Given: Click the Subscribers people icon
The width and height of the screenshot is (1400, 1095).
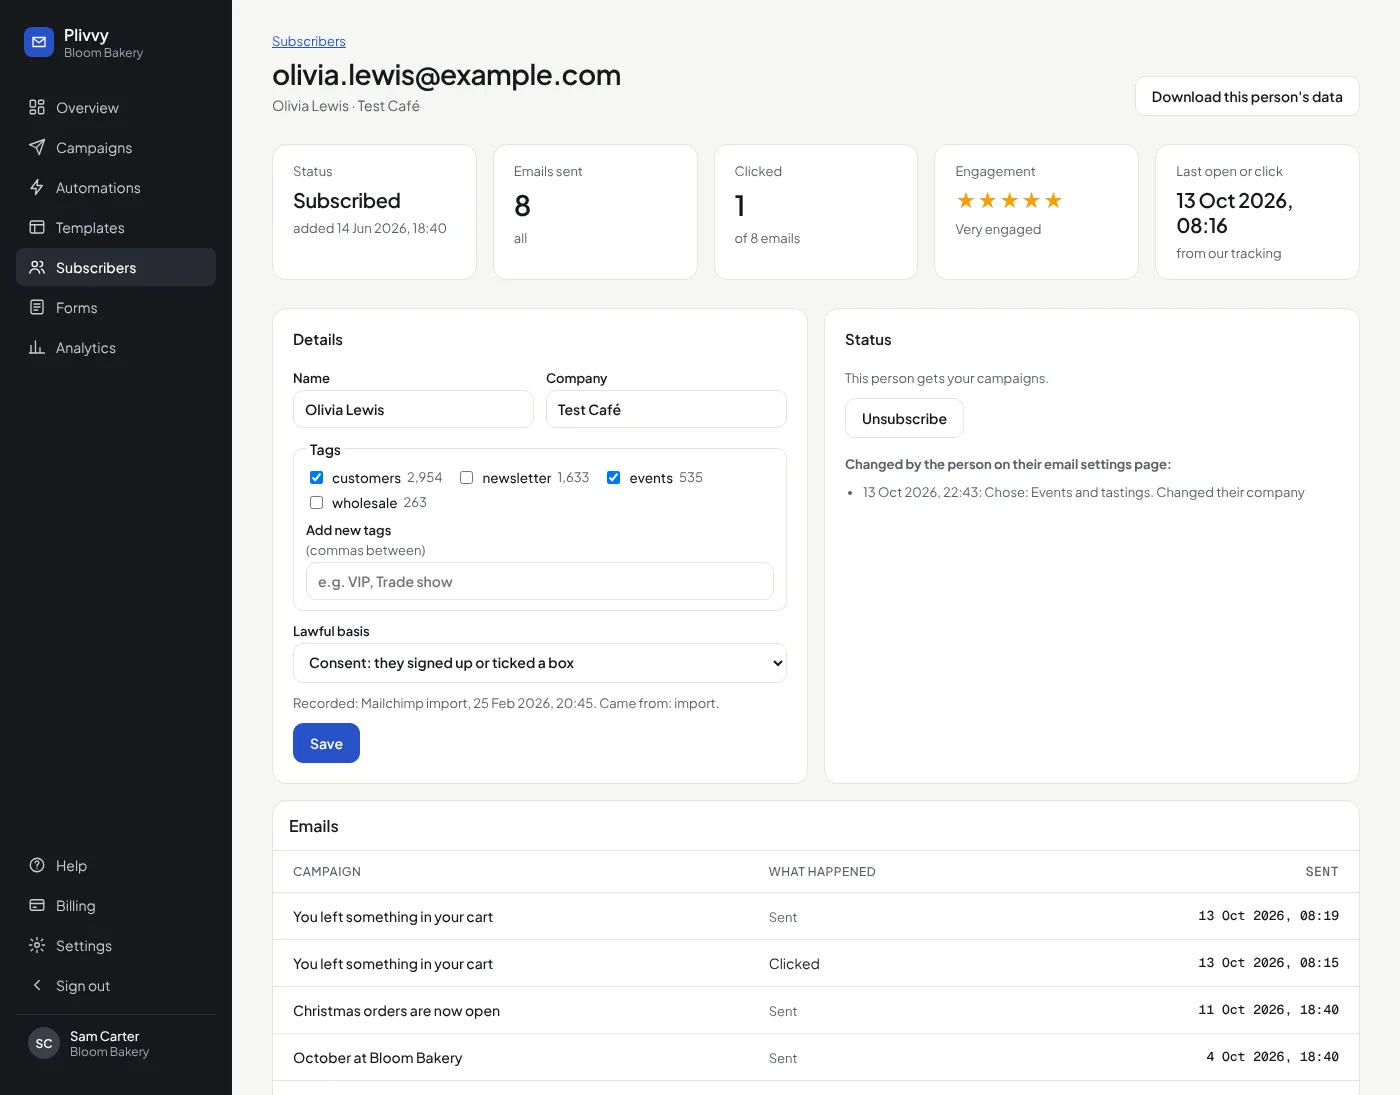Looking at the screenshot, I should pyautogui.click(x=37, y=267).
